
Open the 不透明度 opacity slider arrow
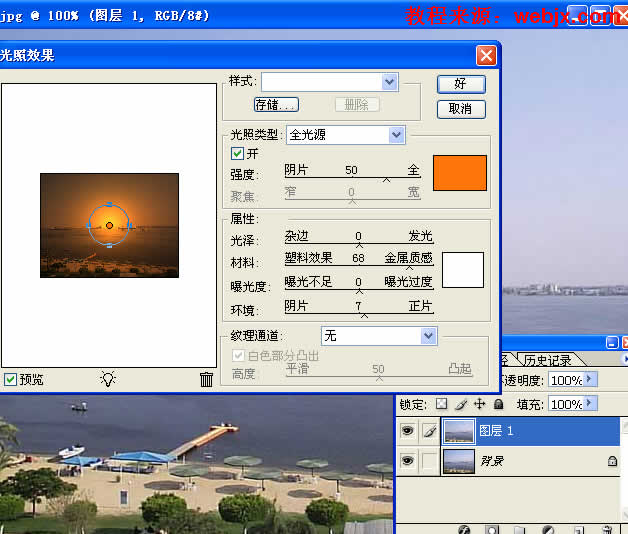coord(590,379)
